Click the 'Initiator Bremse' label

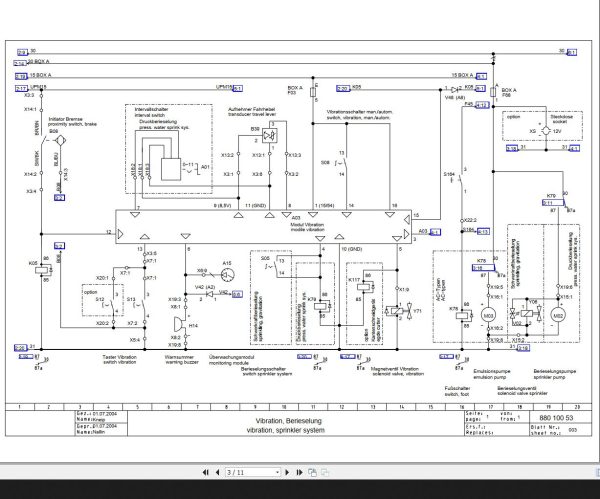(x=65, y=119)
